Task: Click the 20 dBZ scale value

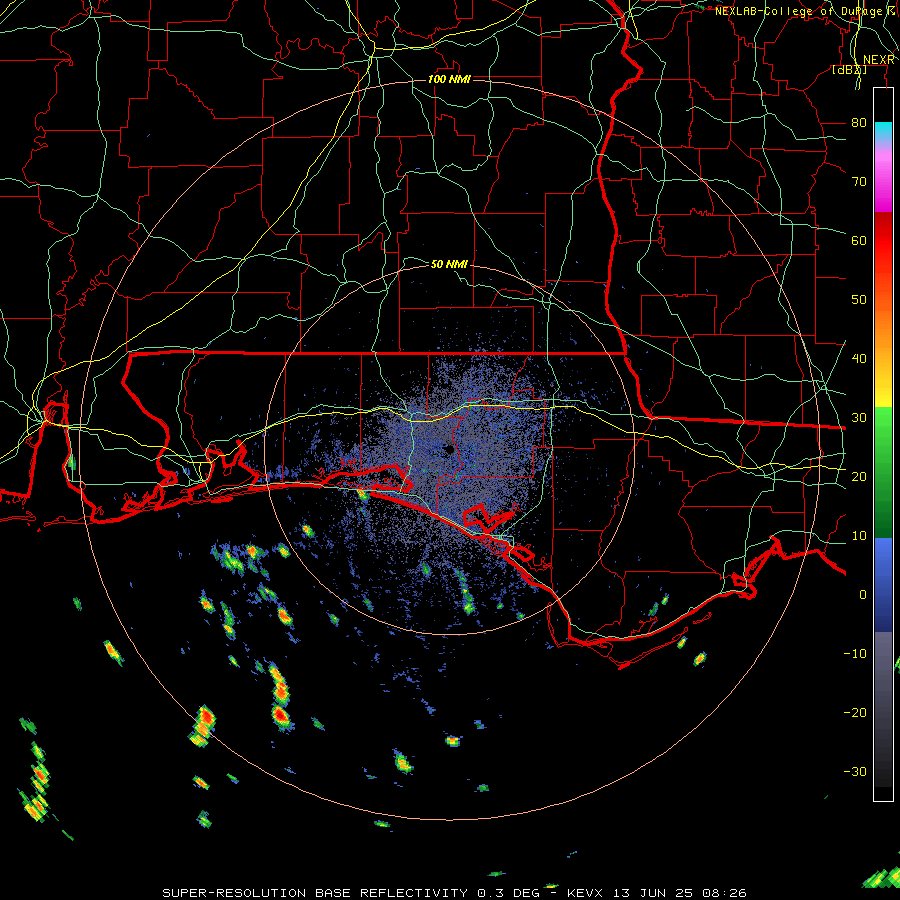Action: (x=859, y=476)
